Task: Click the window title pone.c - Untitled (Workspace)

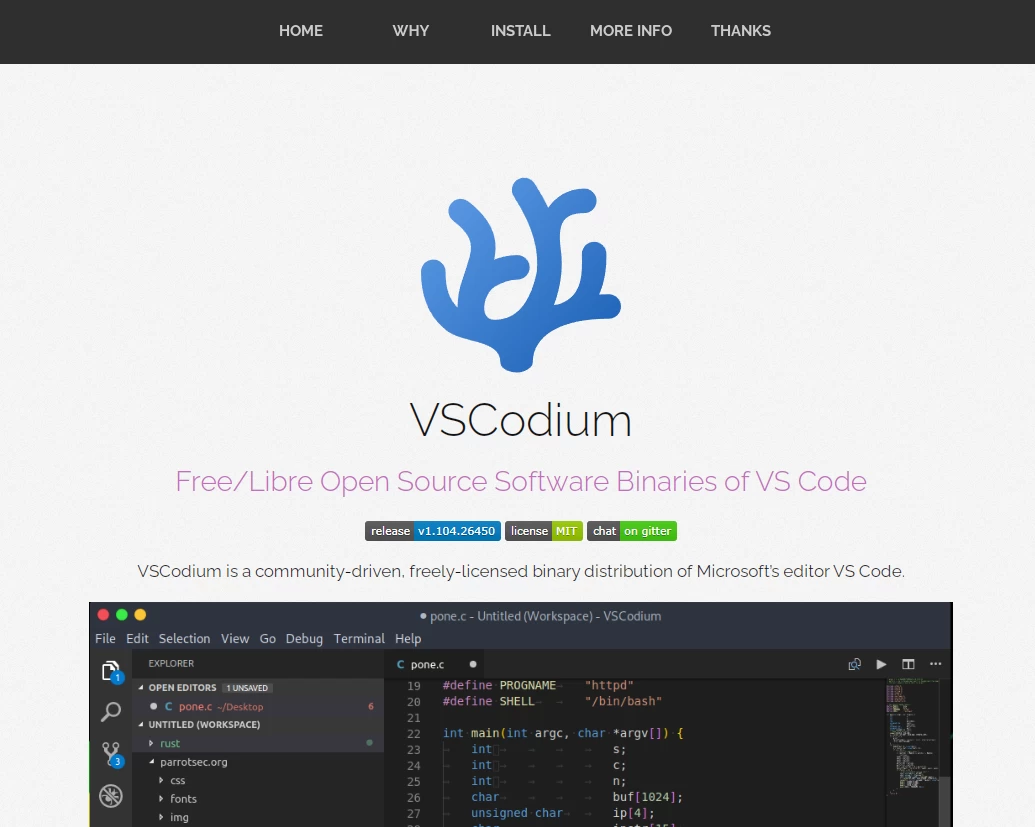Action: (x=541, y=616)
